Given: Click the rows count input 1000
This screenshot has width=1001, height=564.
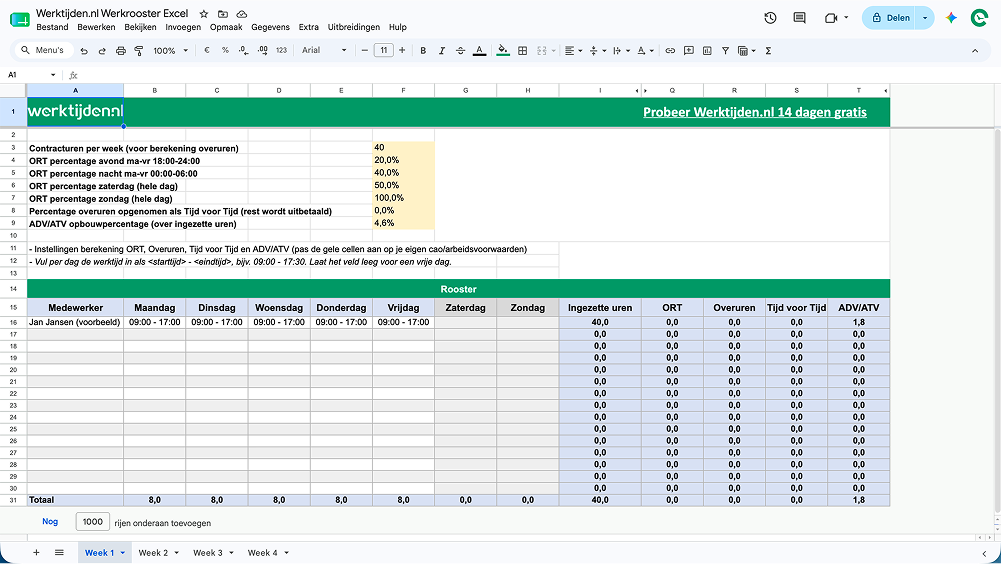Looking at the screenshot, I should (93, 521).
